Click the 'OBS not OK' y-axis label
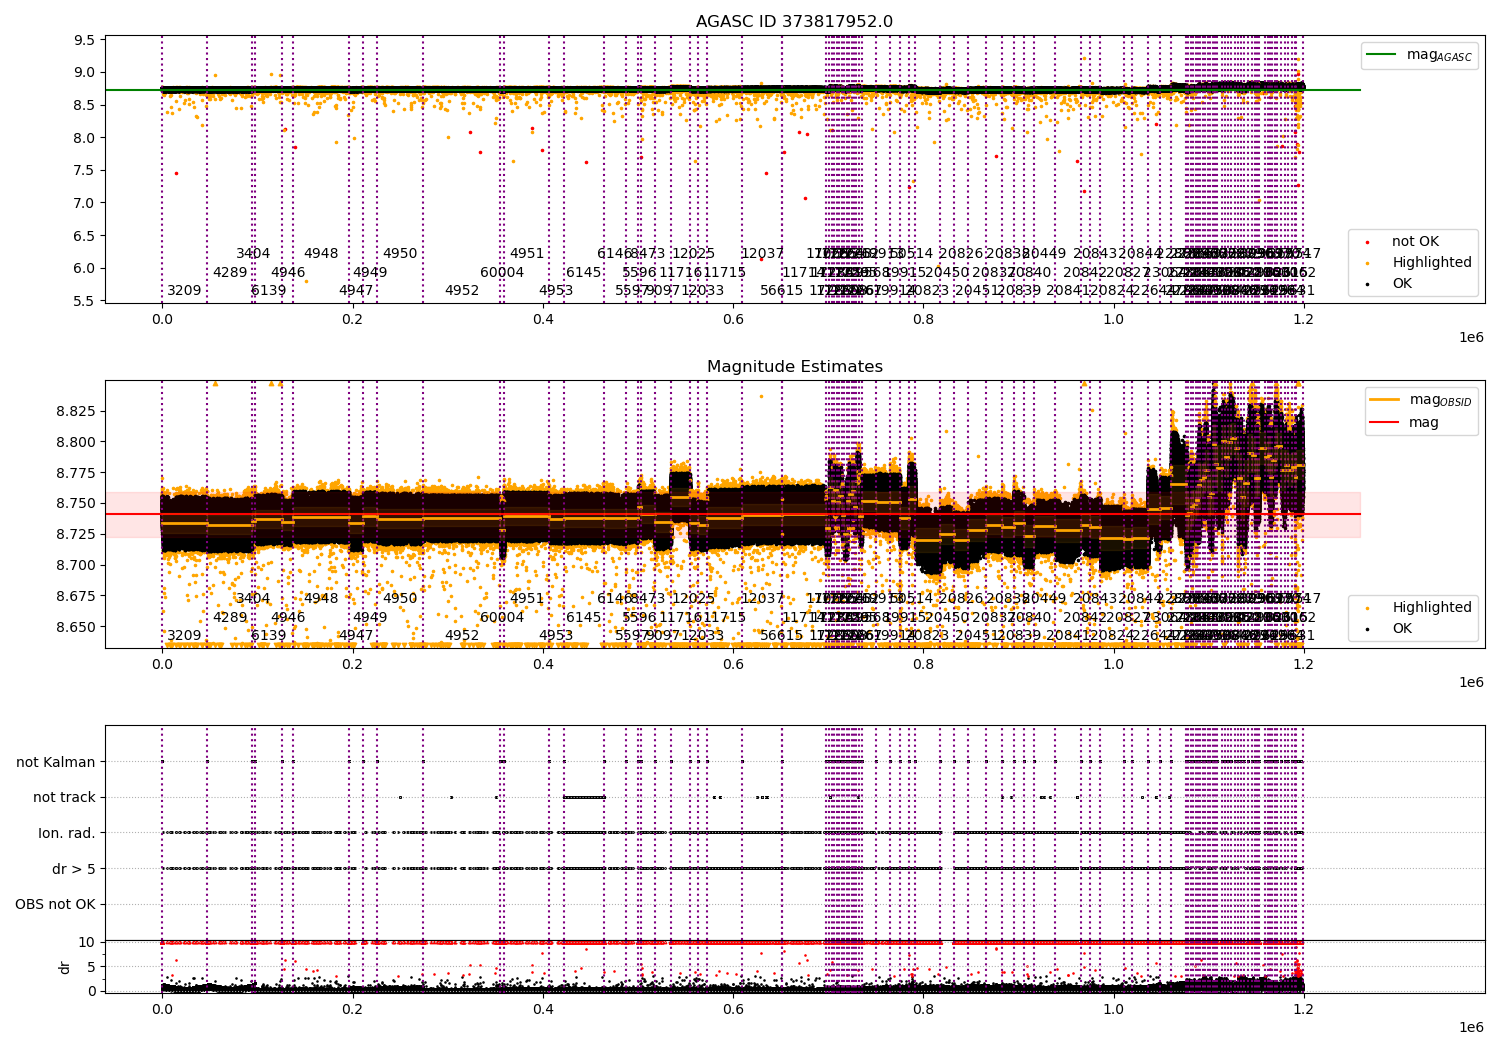The height and width of the screenshot is (1050, 1500). tap(55, 905)
